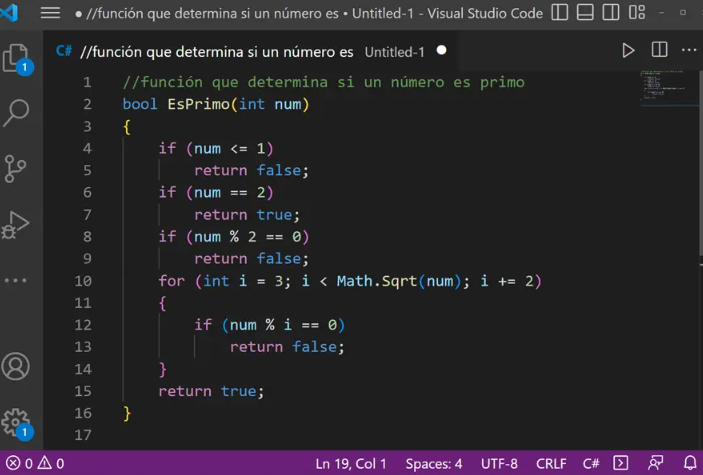The image size is (703, 475).
Task: Go to line via Ln 19, Col 1
Action: (351, 463)
